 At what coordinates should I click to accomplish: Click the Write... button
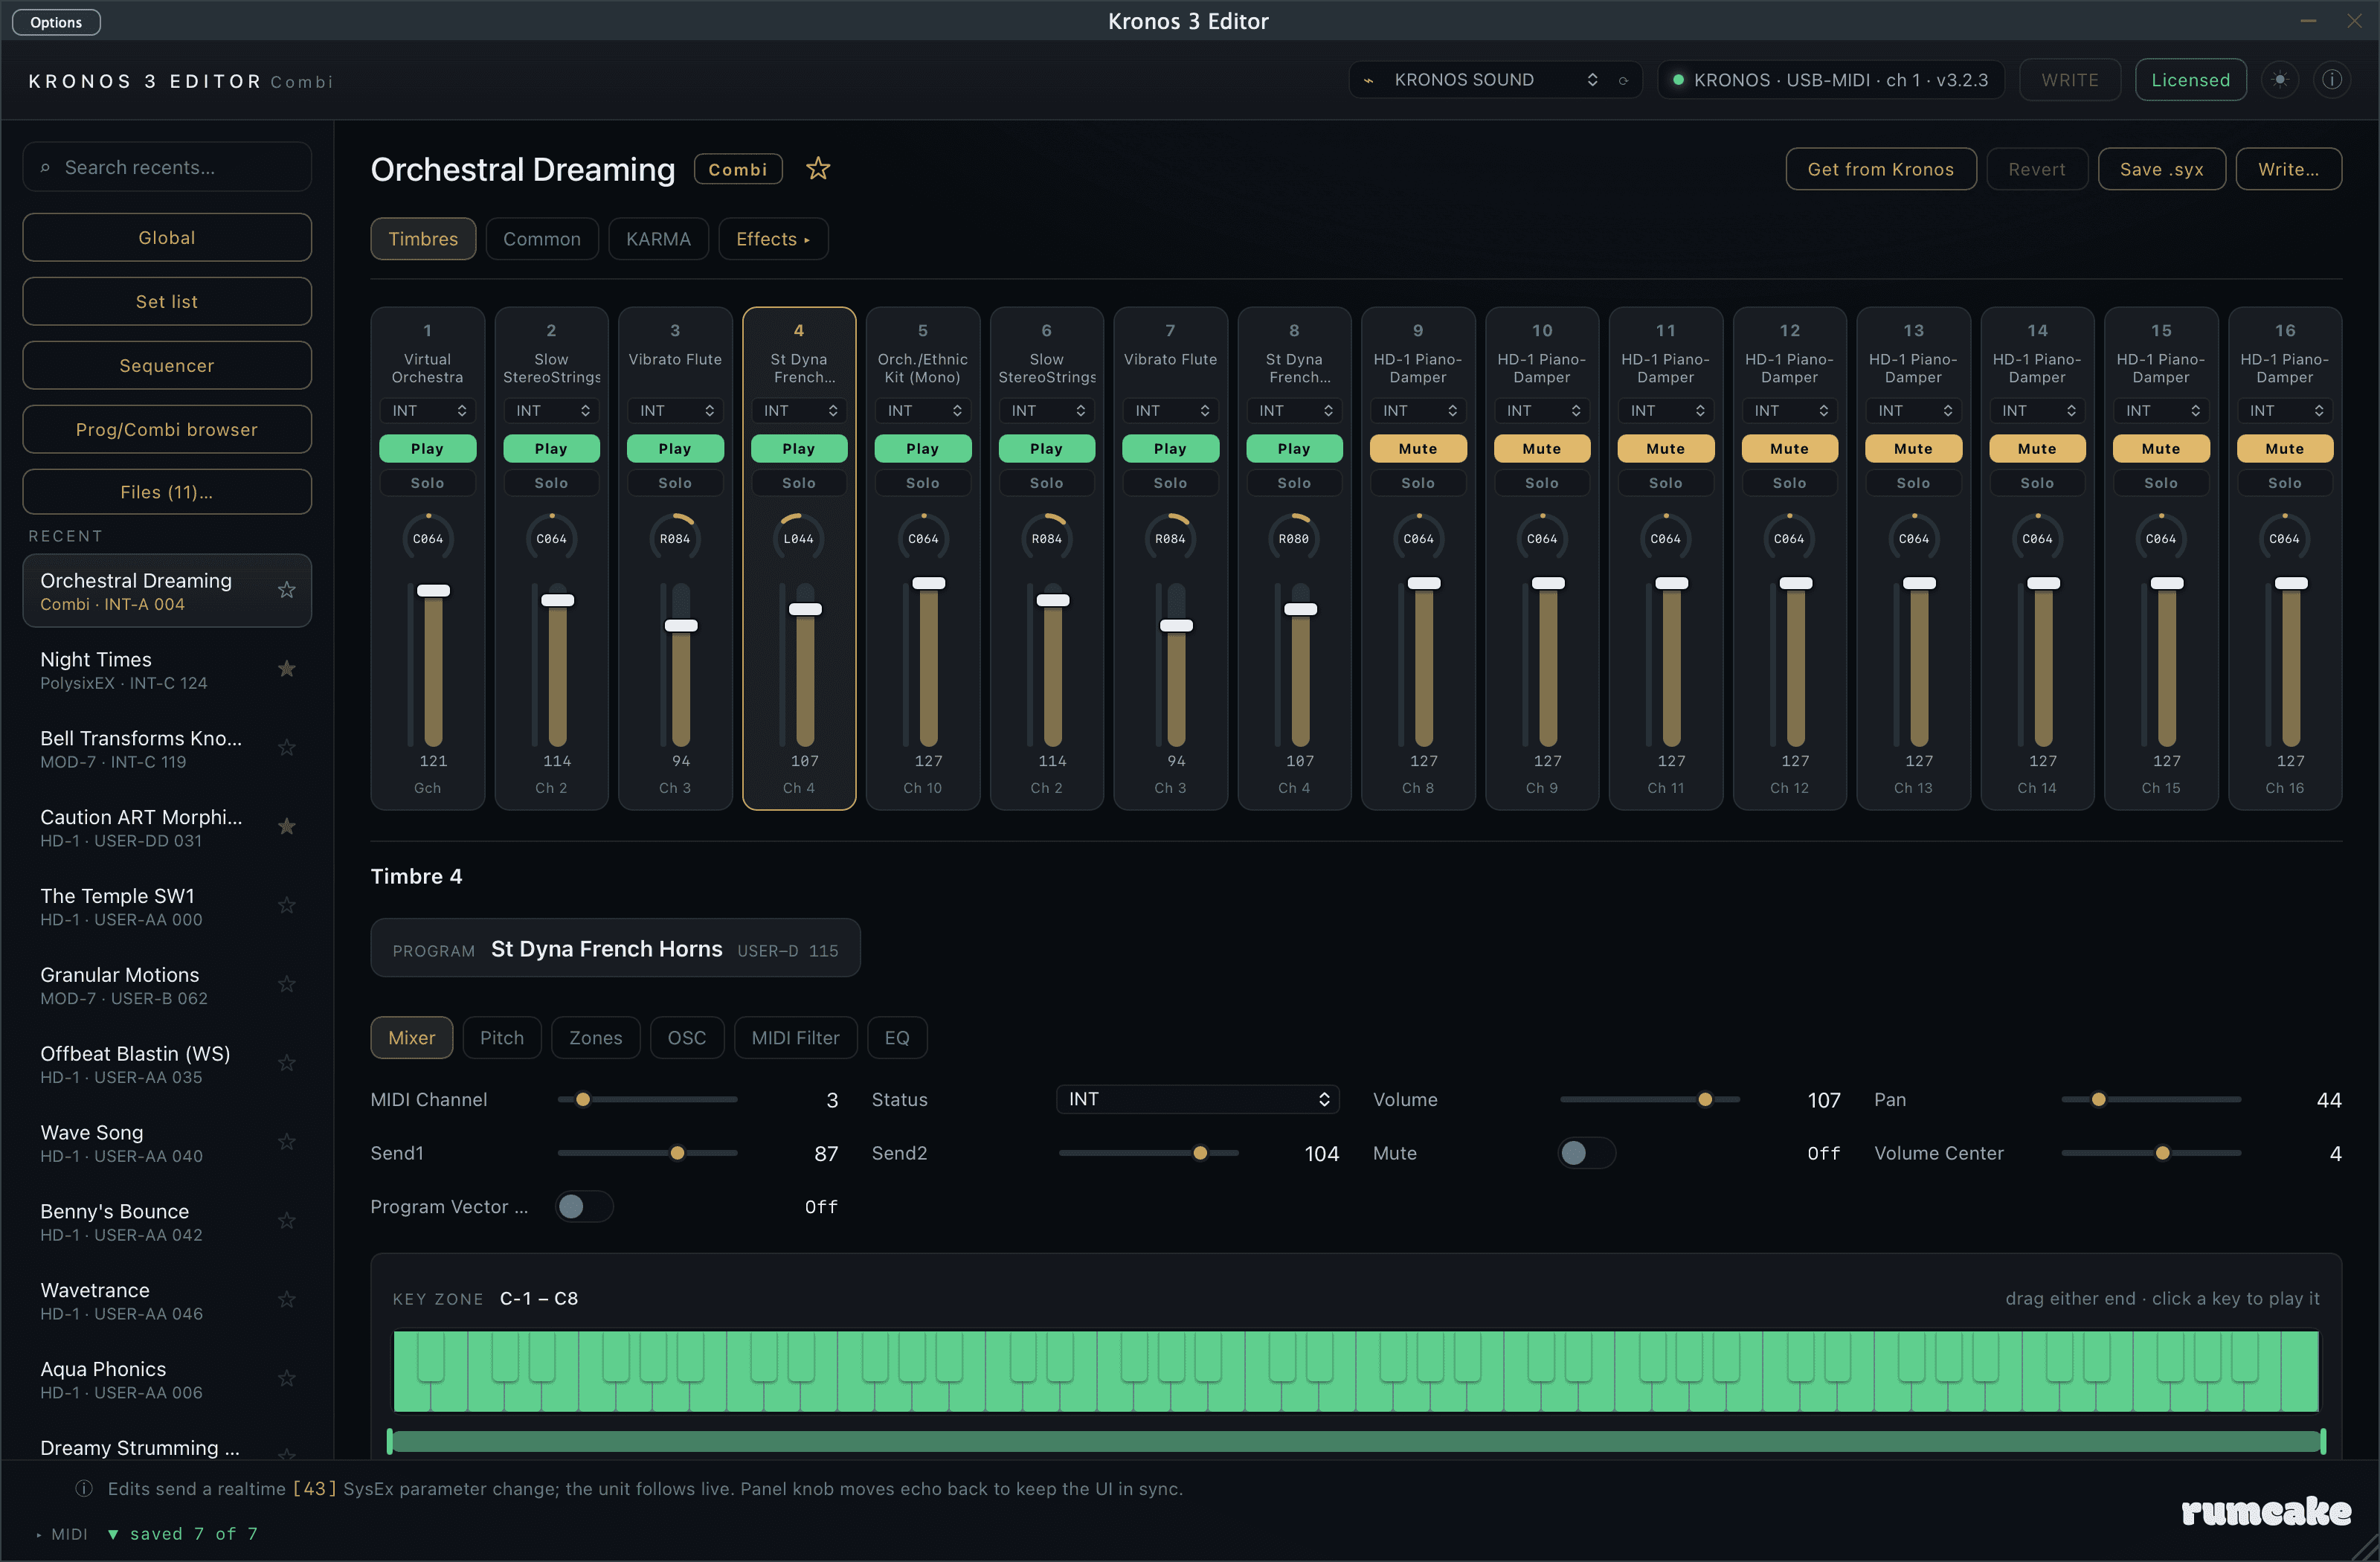click(2289, 169)
